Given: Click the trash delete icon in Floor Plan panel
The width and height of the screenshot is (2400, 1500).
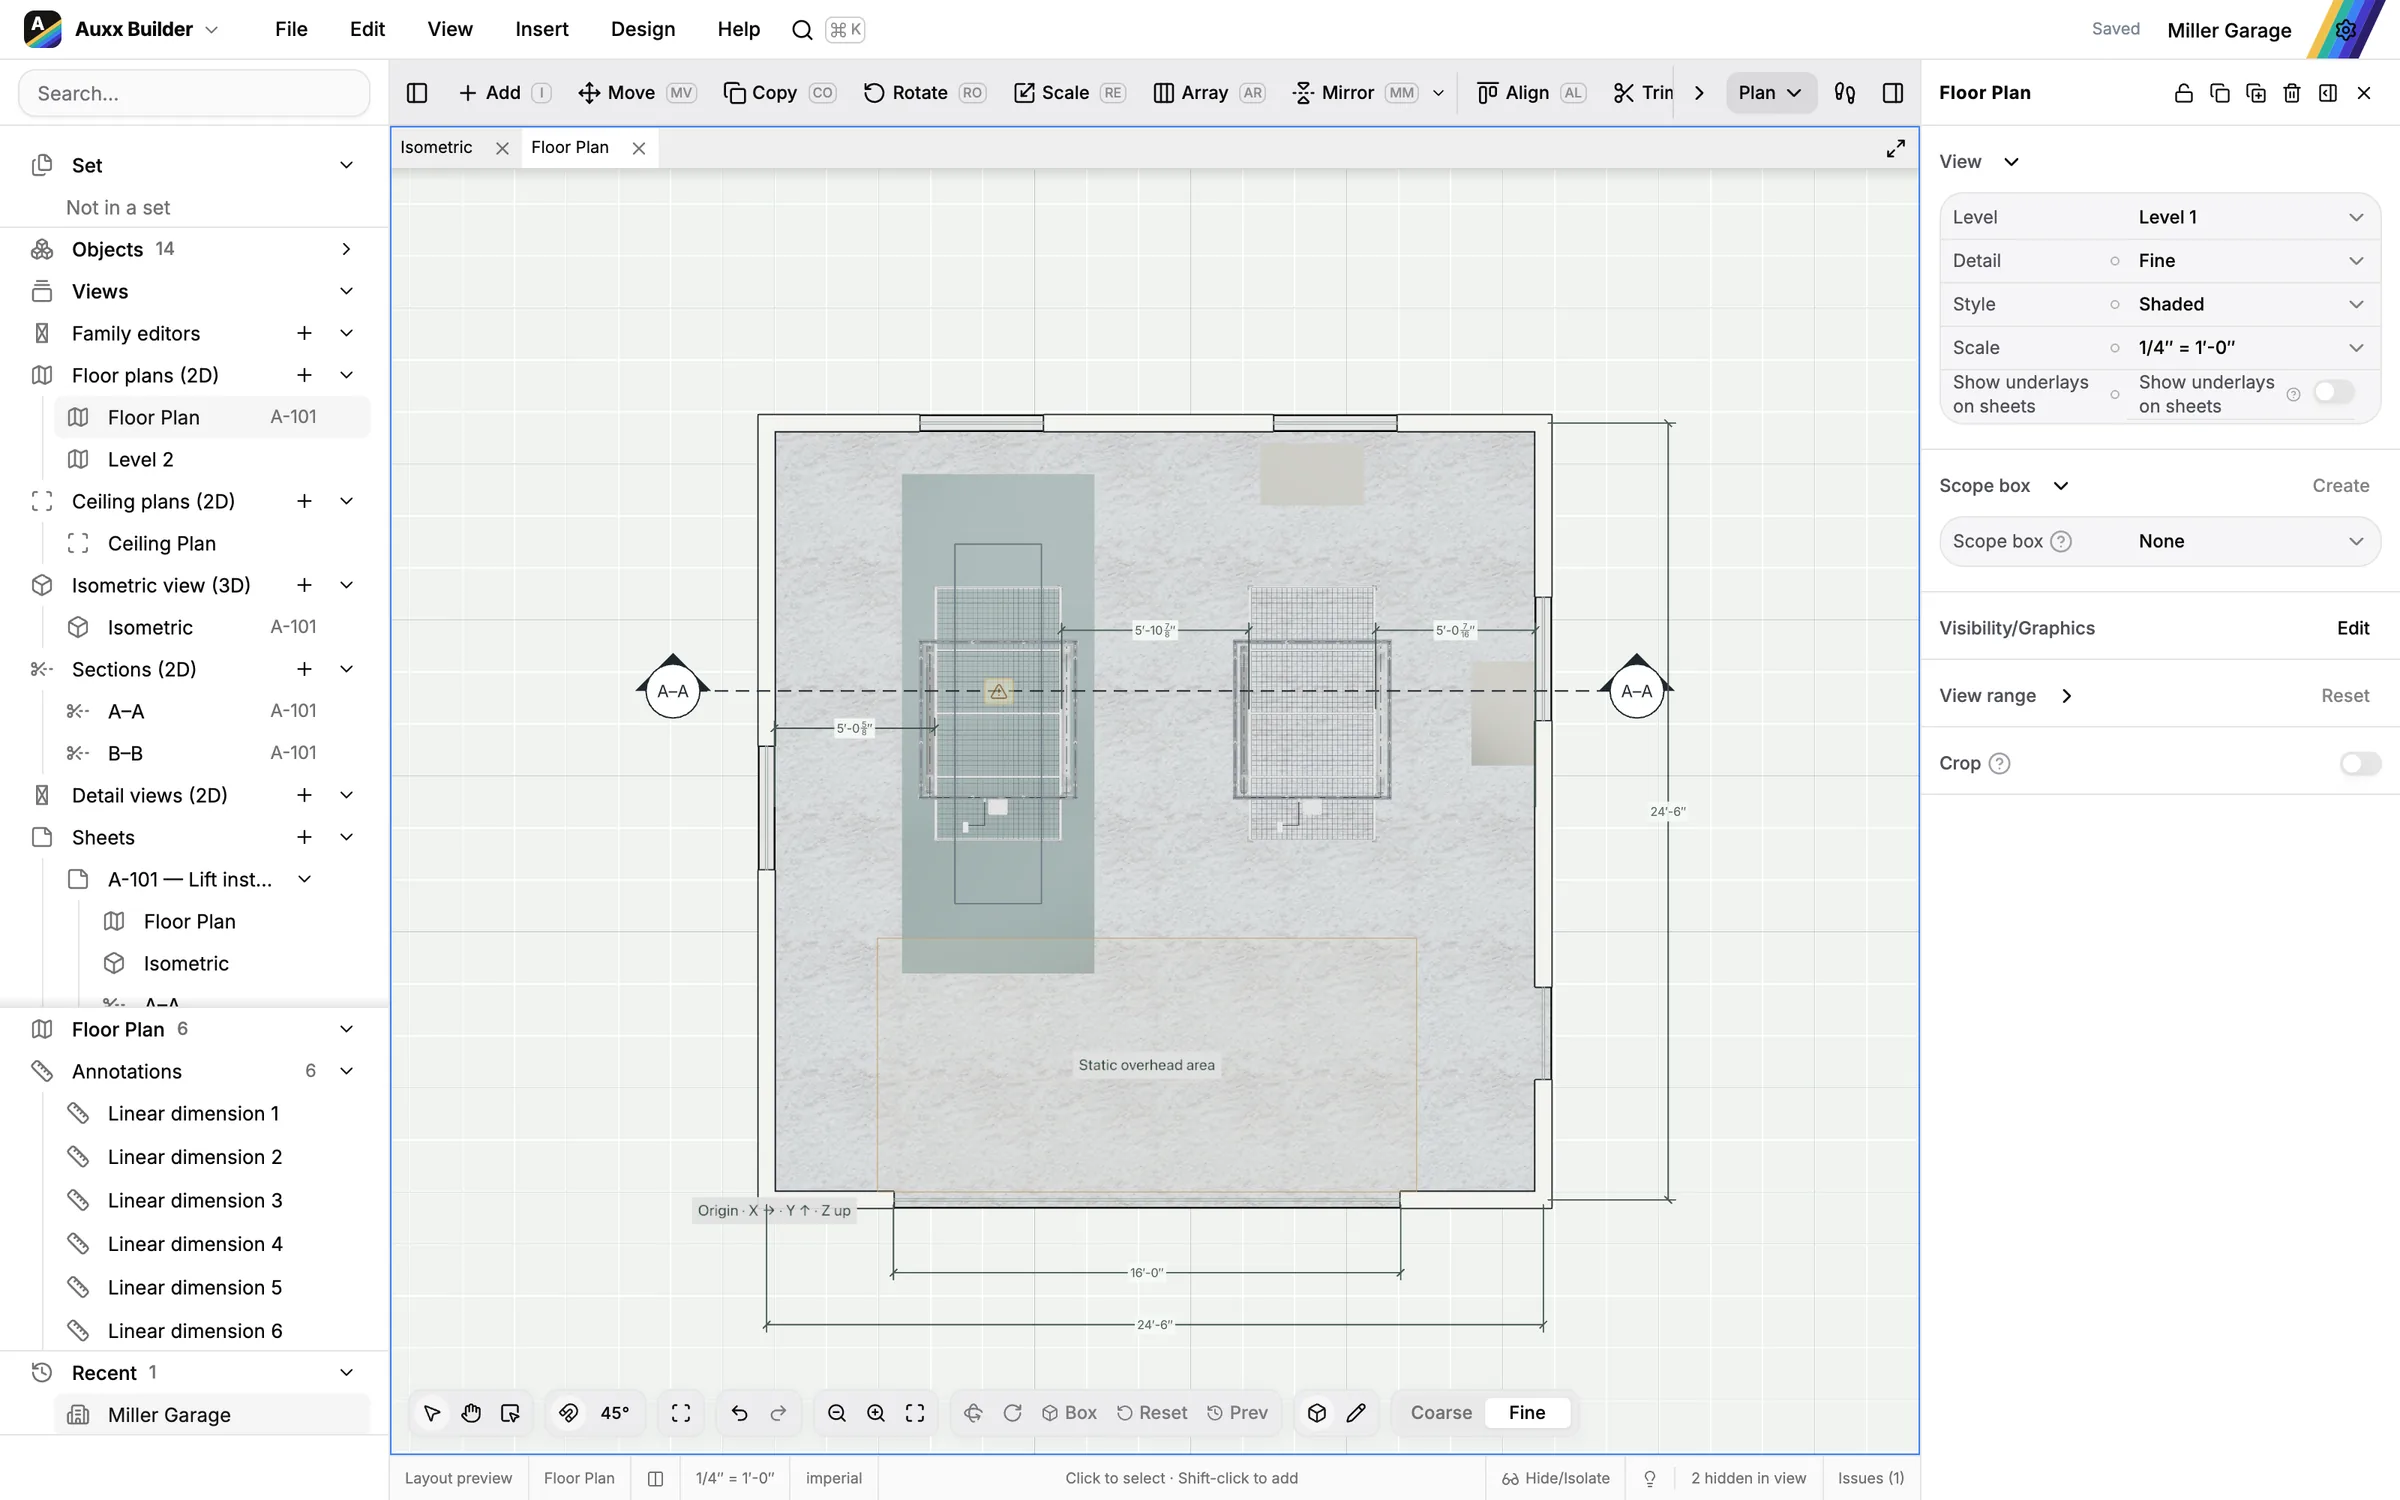Looking at the screenshot, I should (2291, 93).
